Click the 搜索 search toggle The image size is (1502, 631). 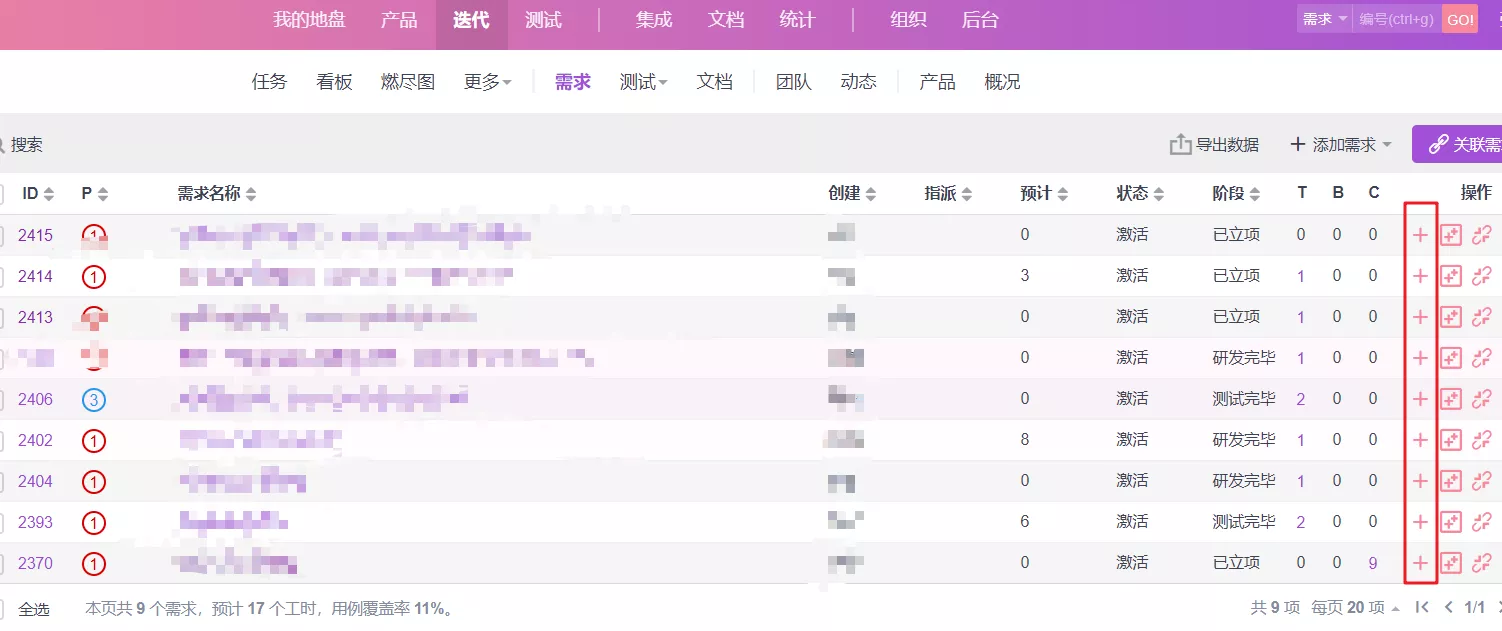click(20, 145)
